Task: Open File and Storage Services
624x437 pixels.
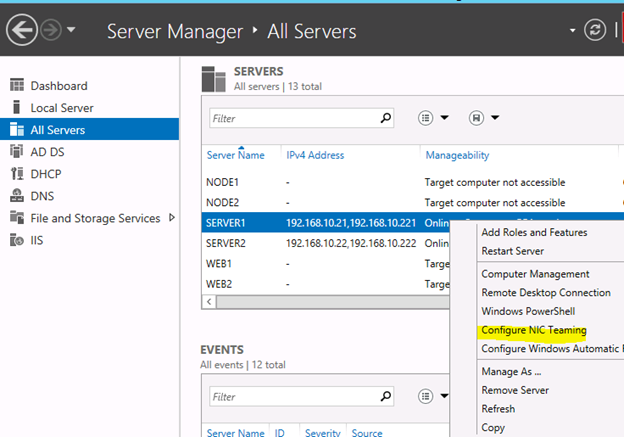Action: (x=96, y=218)
